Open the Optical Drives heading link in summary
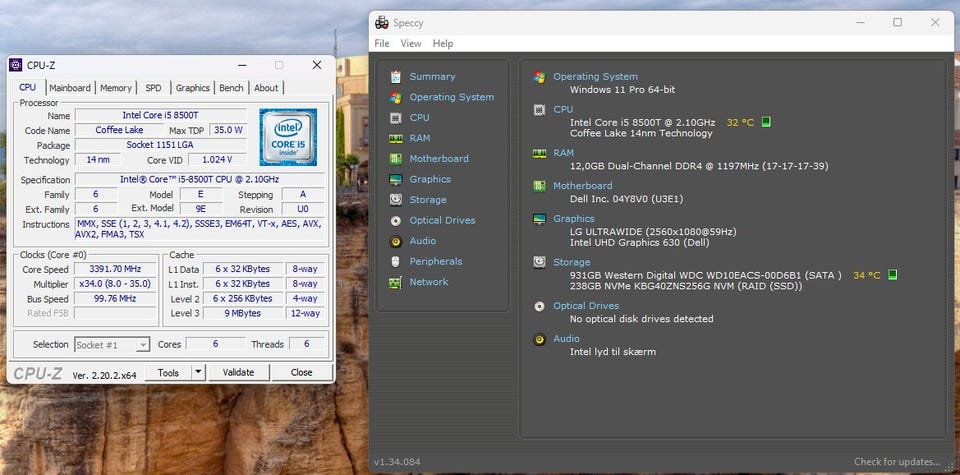This screenshot has height=475, width=960. [586, 306]
